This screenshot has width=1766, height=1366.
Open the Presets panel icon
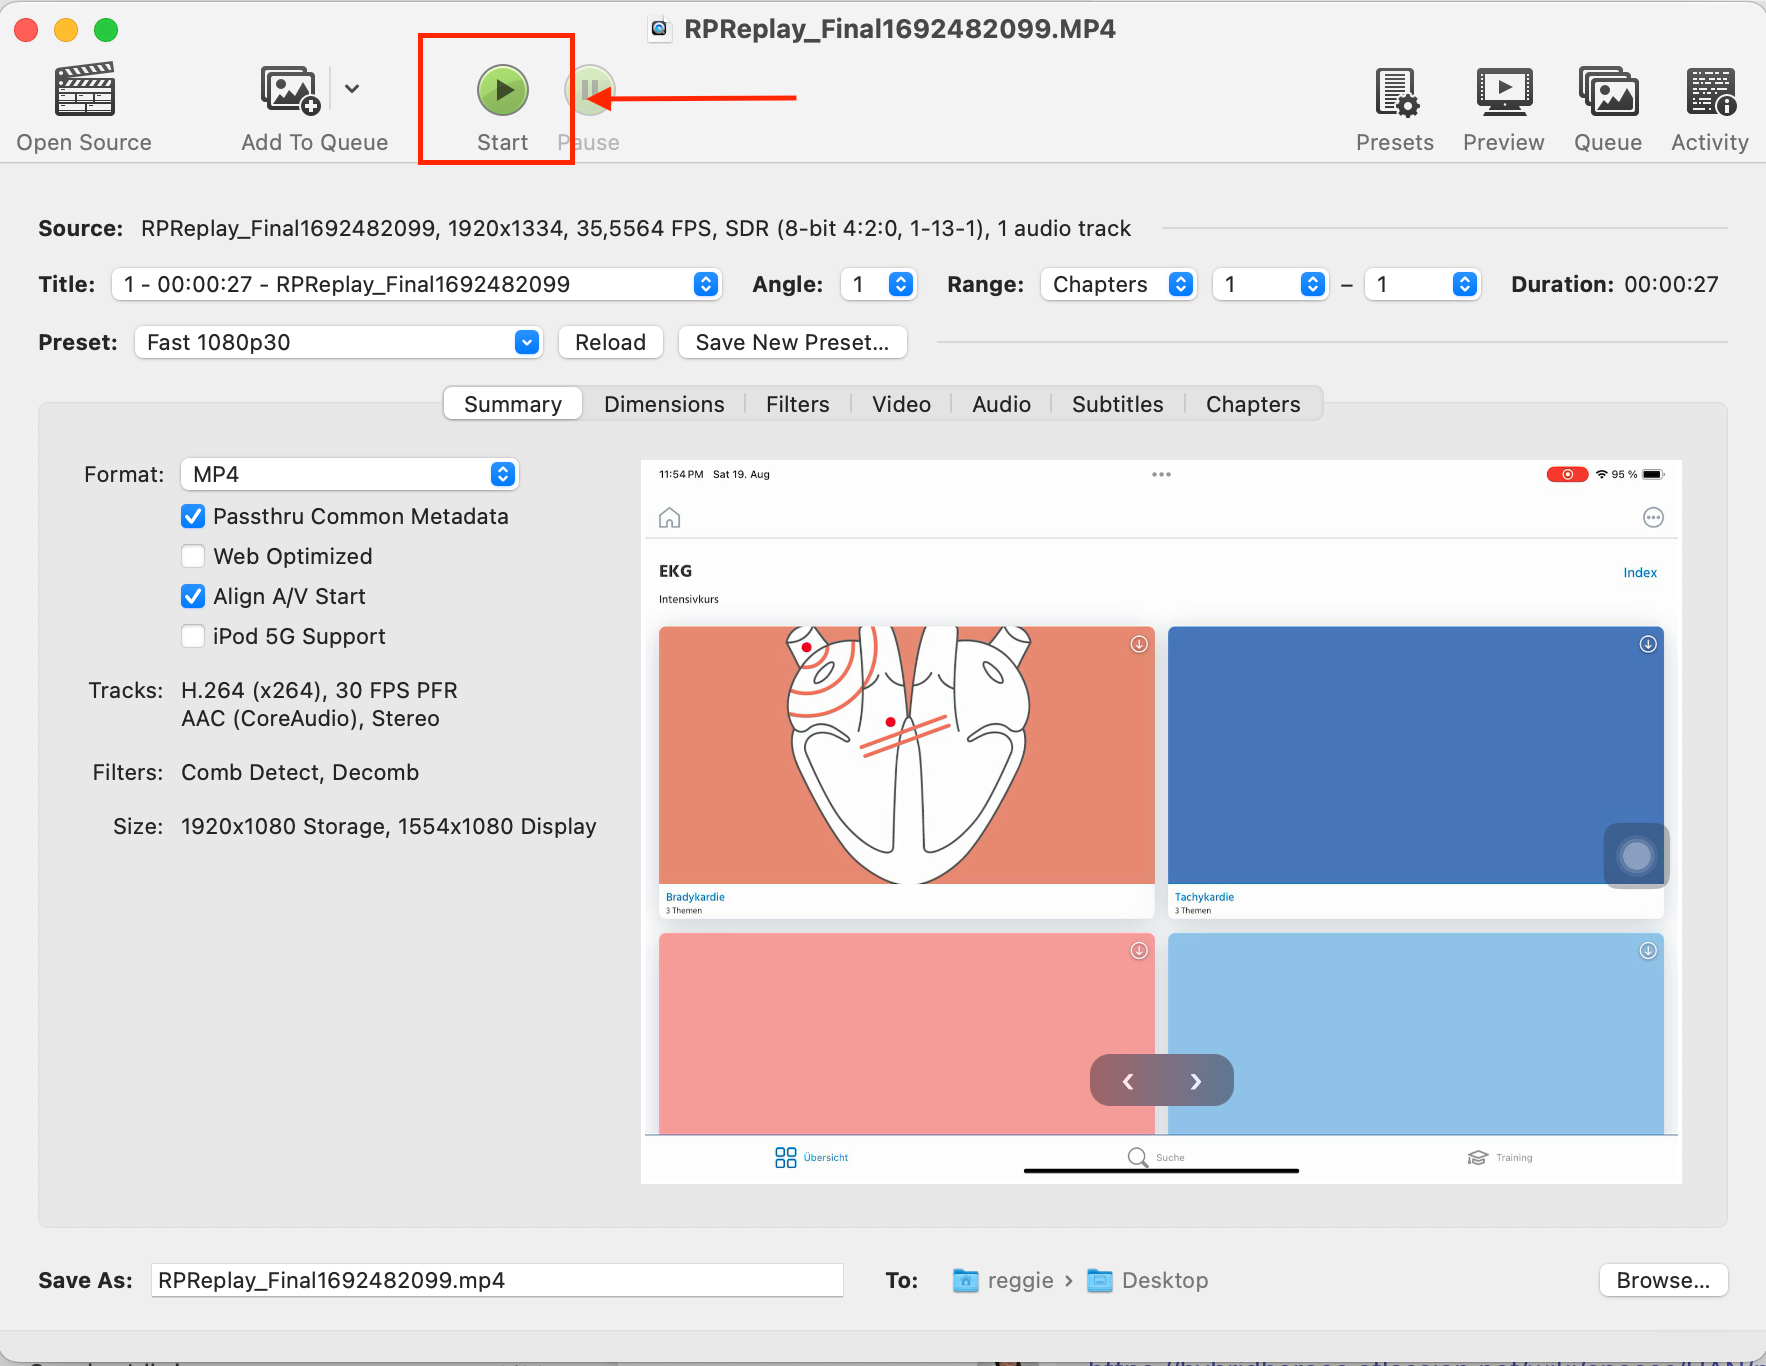coord(1396,92)
